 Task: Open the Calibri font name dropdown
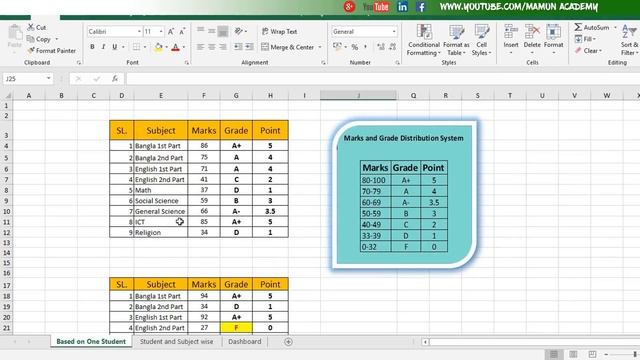point(139,31)
